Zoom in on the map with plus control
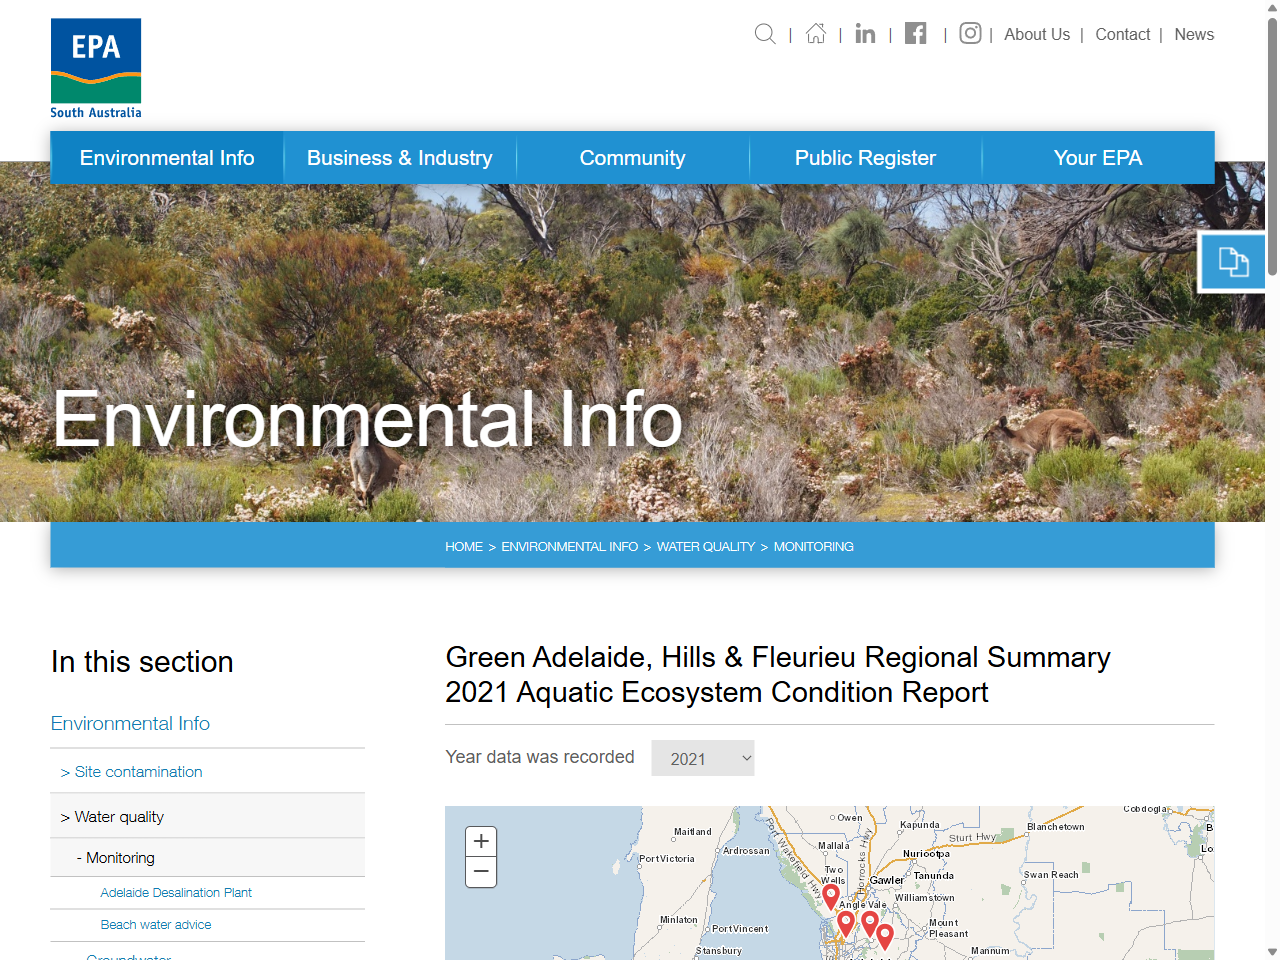 (481, 840)
